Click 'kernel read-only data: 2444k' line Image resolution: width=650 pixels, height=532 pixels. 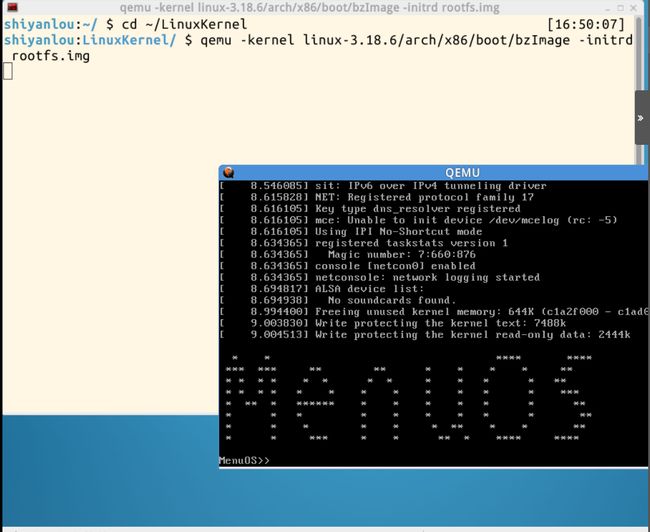[x=425, y=335]
